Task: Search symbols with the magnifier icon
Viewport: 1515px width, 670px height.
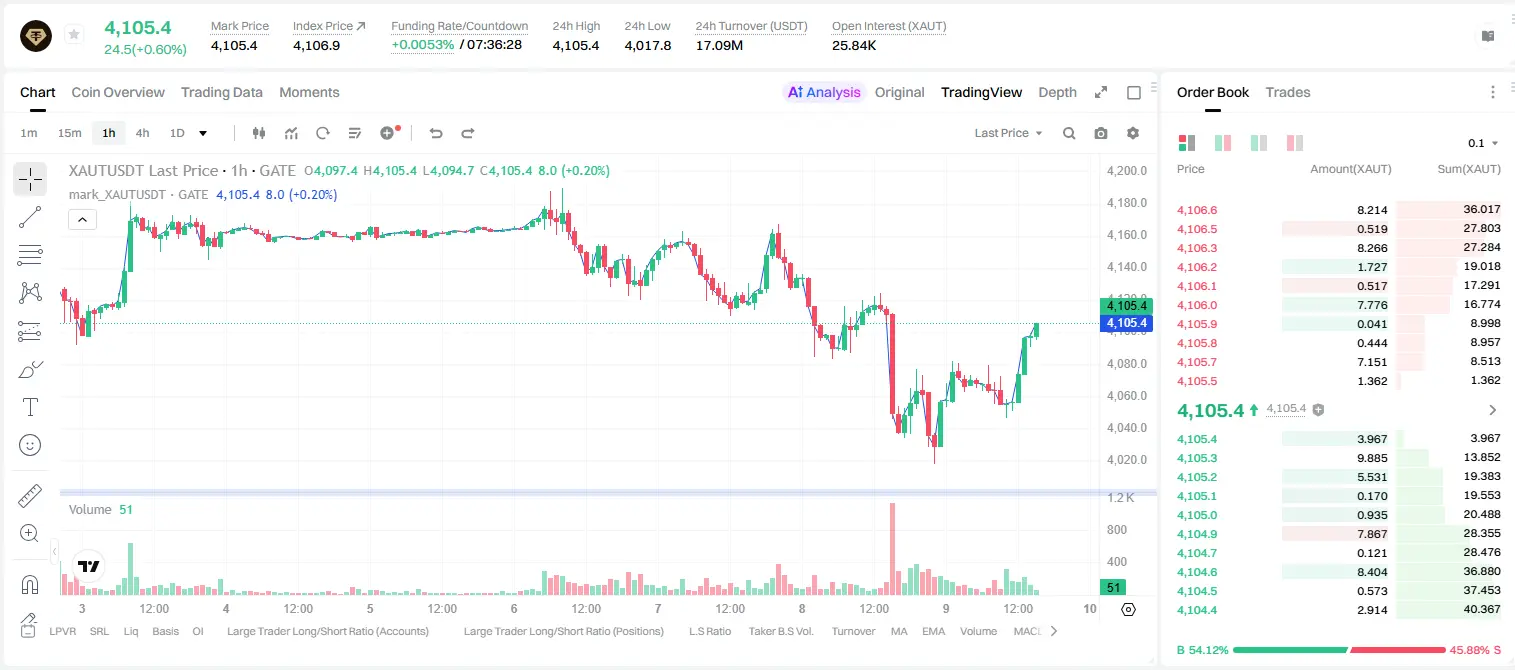Action: [x=1069, y=133]
